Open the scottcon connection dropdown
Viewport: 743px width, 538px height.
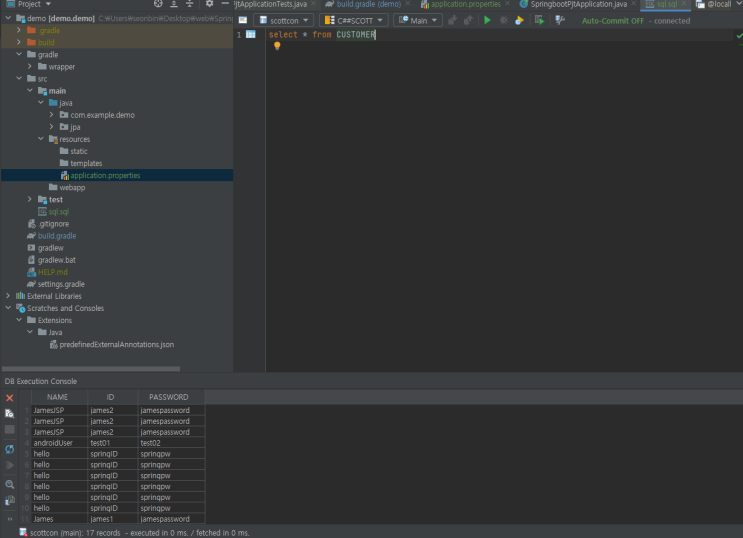(283, 20)
